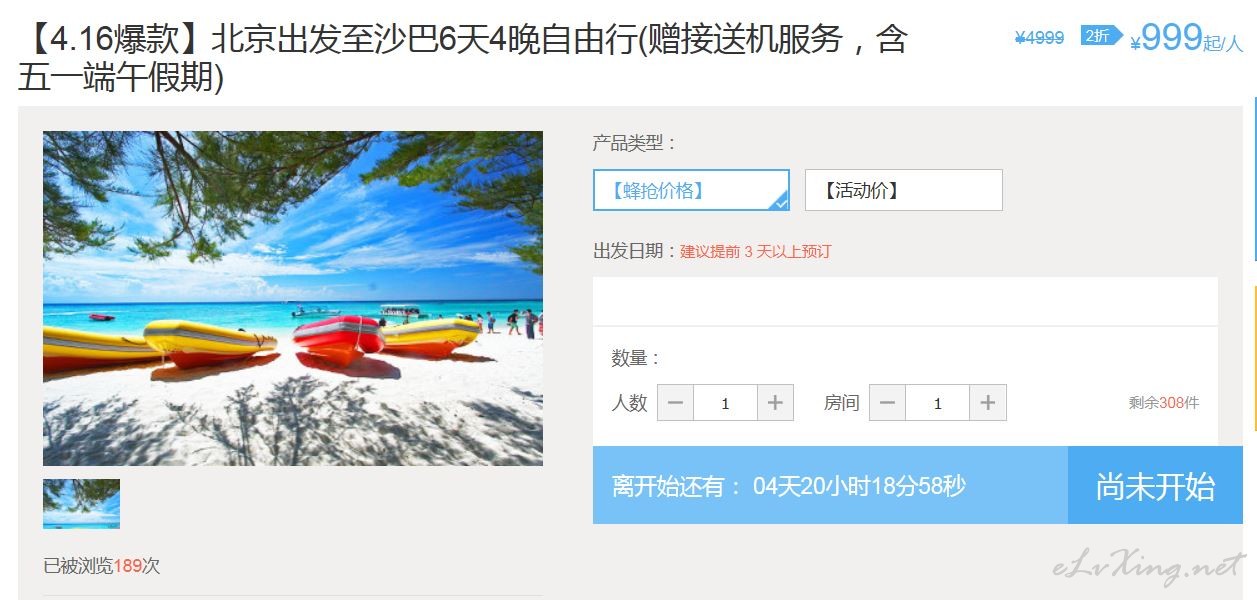Click the main beach boats photo
The image size is (1257, 600).
click(x=293, y=298)
